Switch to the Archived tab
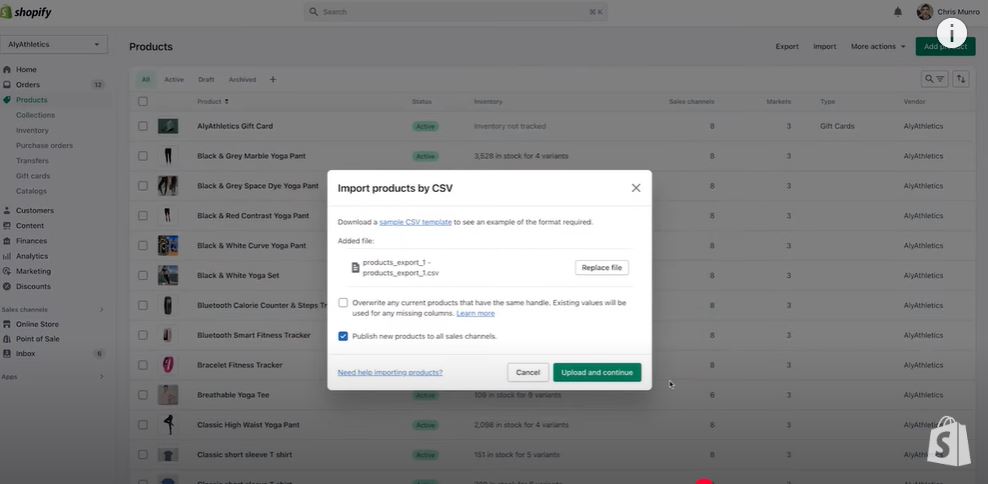The width and height of the screenshot is (988, 484). coord(242,79)
